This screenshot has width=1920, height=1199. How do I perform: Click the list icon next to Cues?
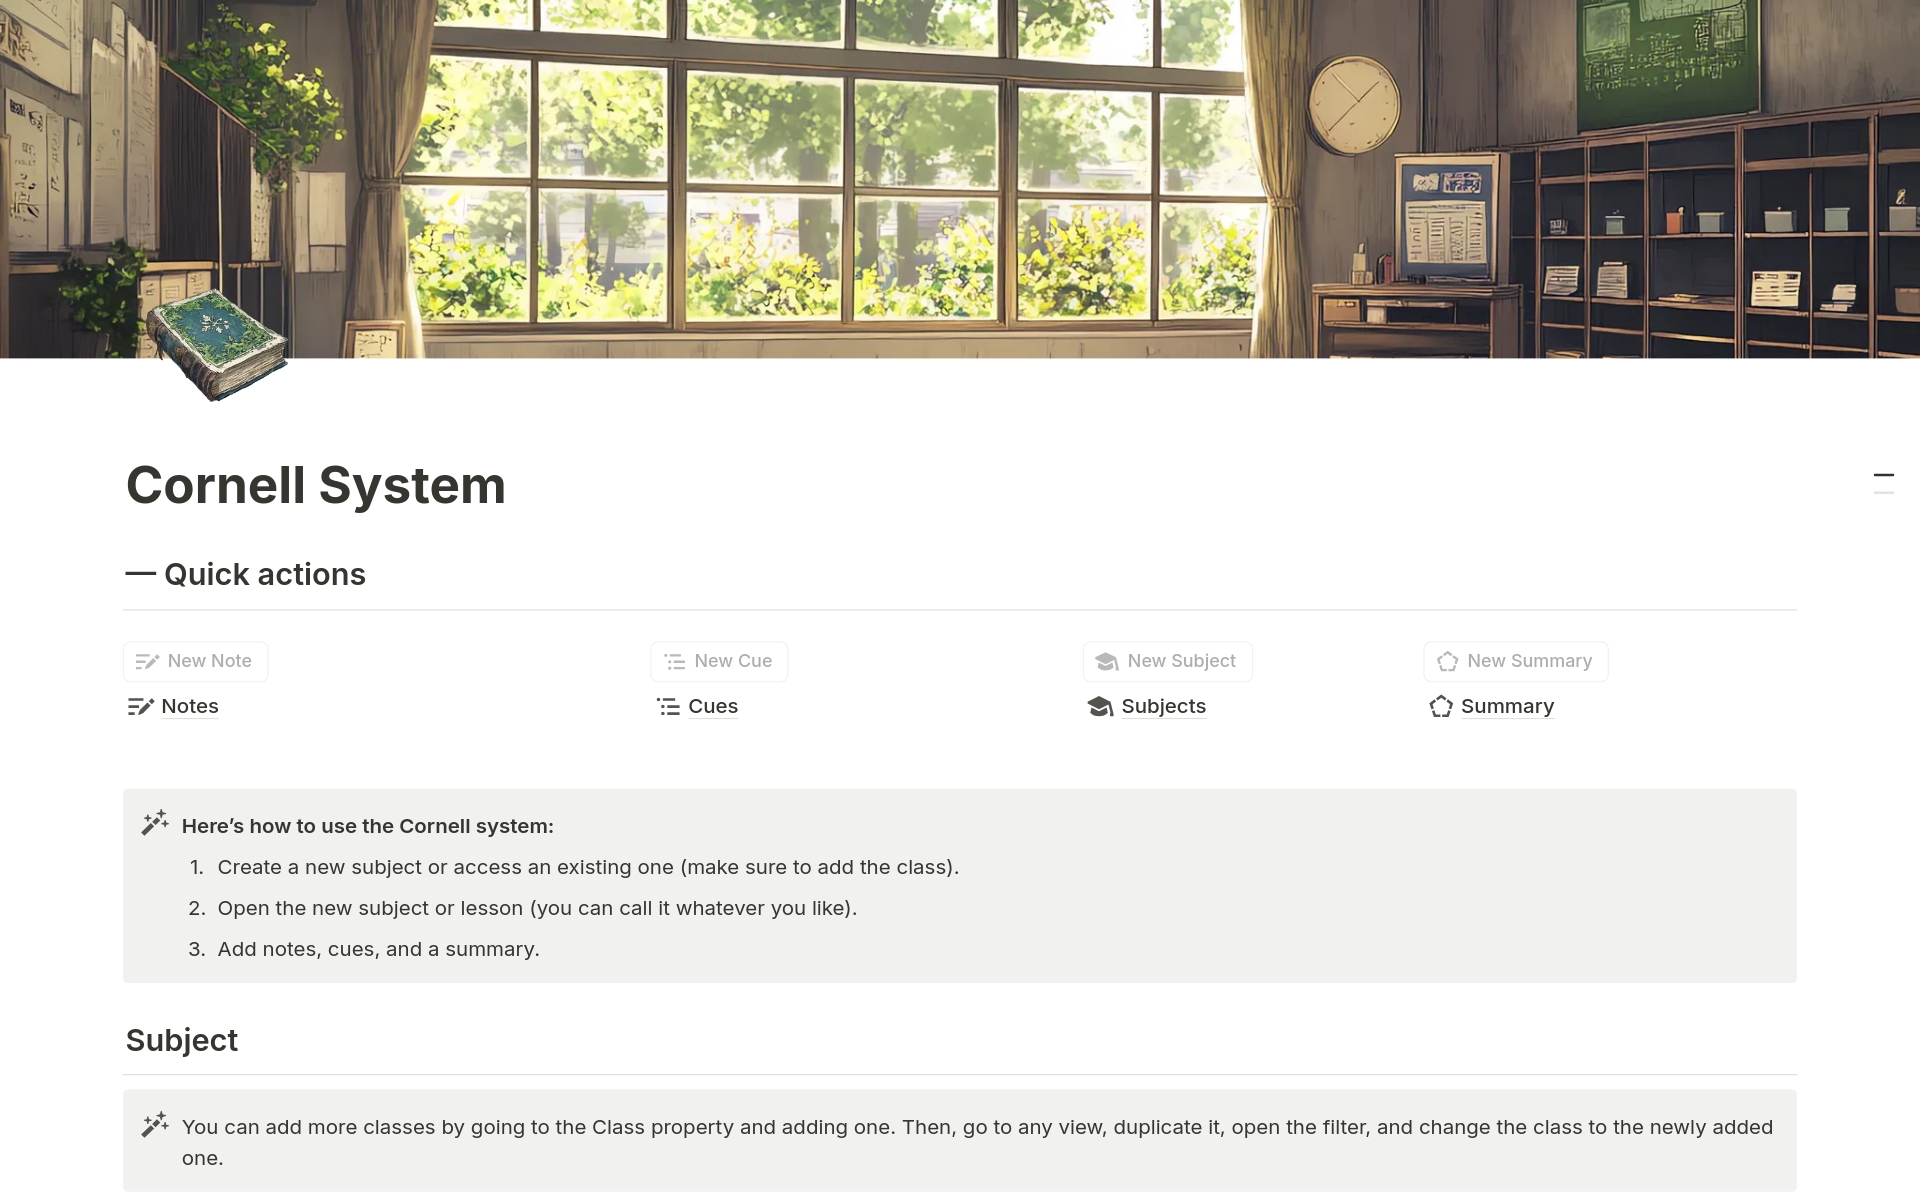[668, 706]
